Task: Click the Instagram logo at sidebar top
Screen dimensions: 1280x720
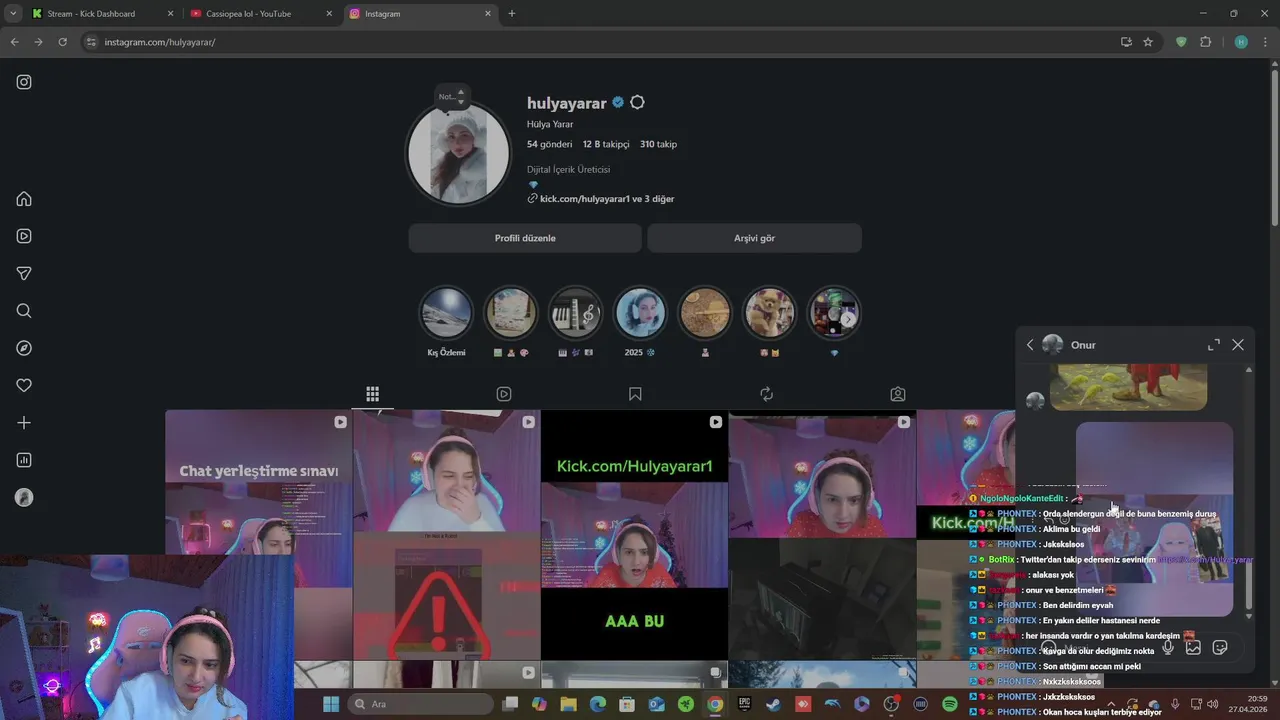Action: coord(24,82)
